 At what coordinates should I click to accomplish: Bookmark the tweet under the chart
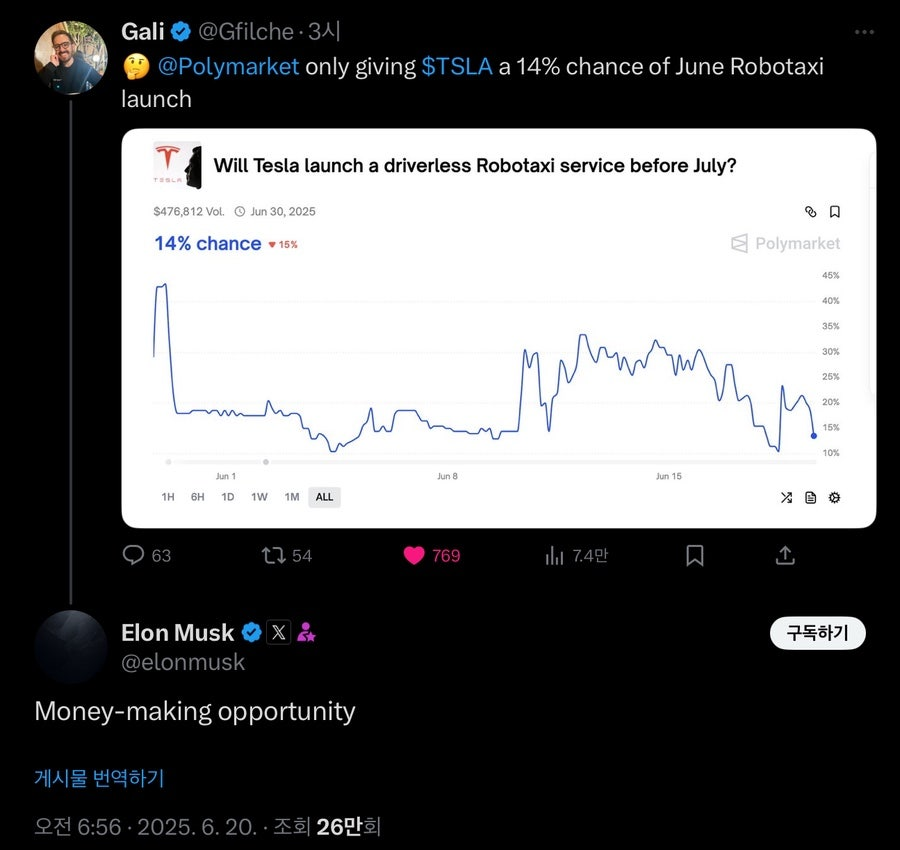click(x=695, y=556)
